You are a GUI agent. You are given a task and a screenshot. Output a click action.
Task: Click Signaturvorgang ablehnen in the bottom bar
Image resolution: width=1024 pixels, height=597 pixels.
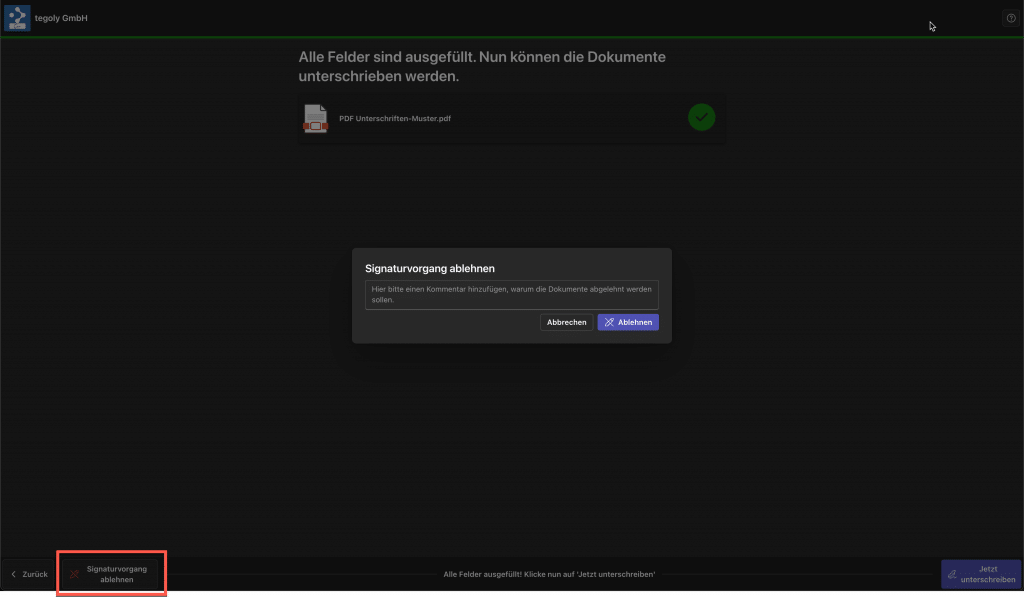[112, 574]
